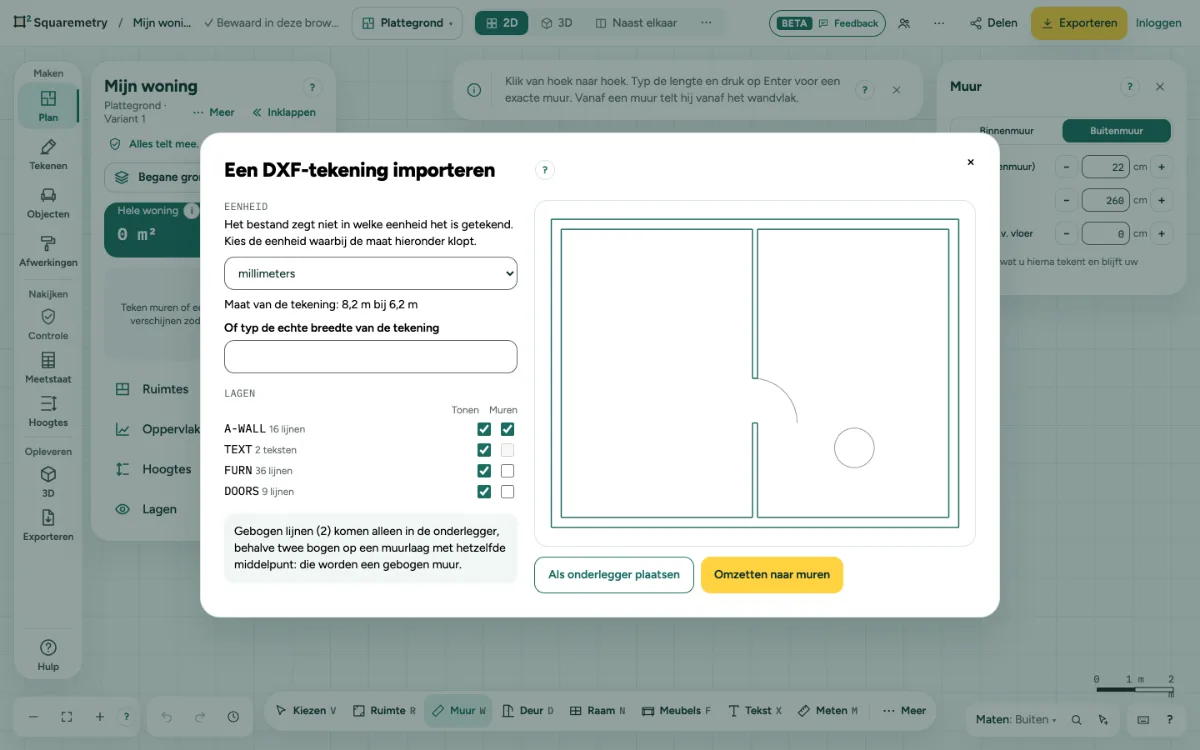
Task: Select the Meten tool
Action: [828, 711]
